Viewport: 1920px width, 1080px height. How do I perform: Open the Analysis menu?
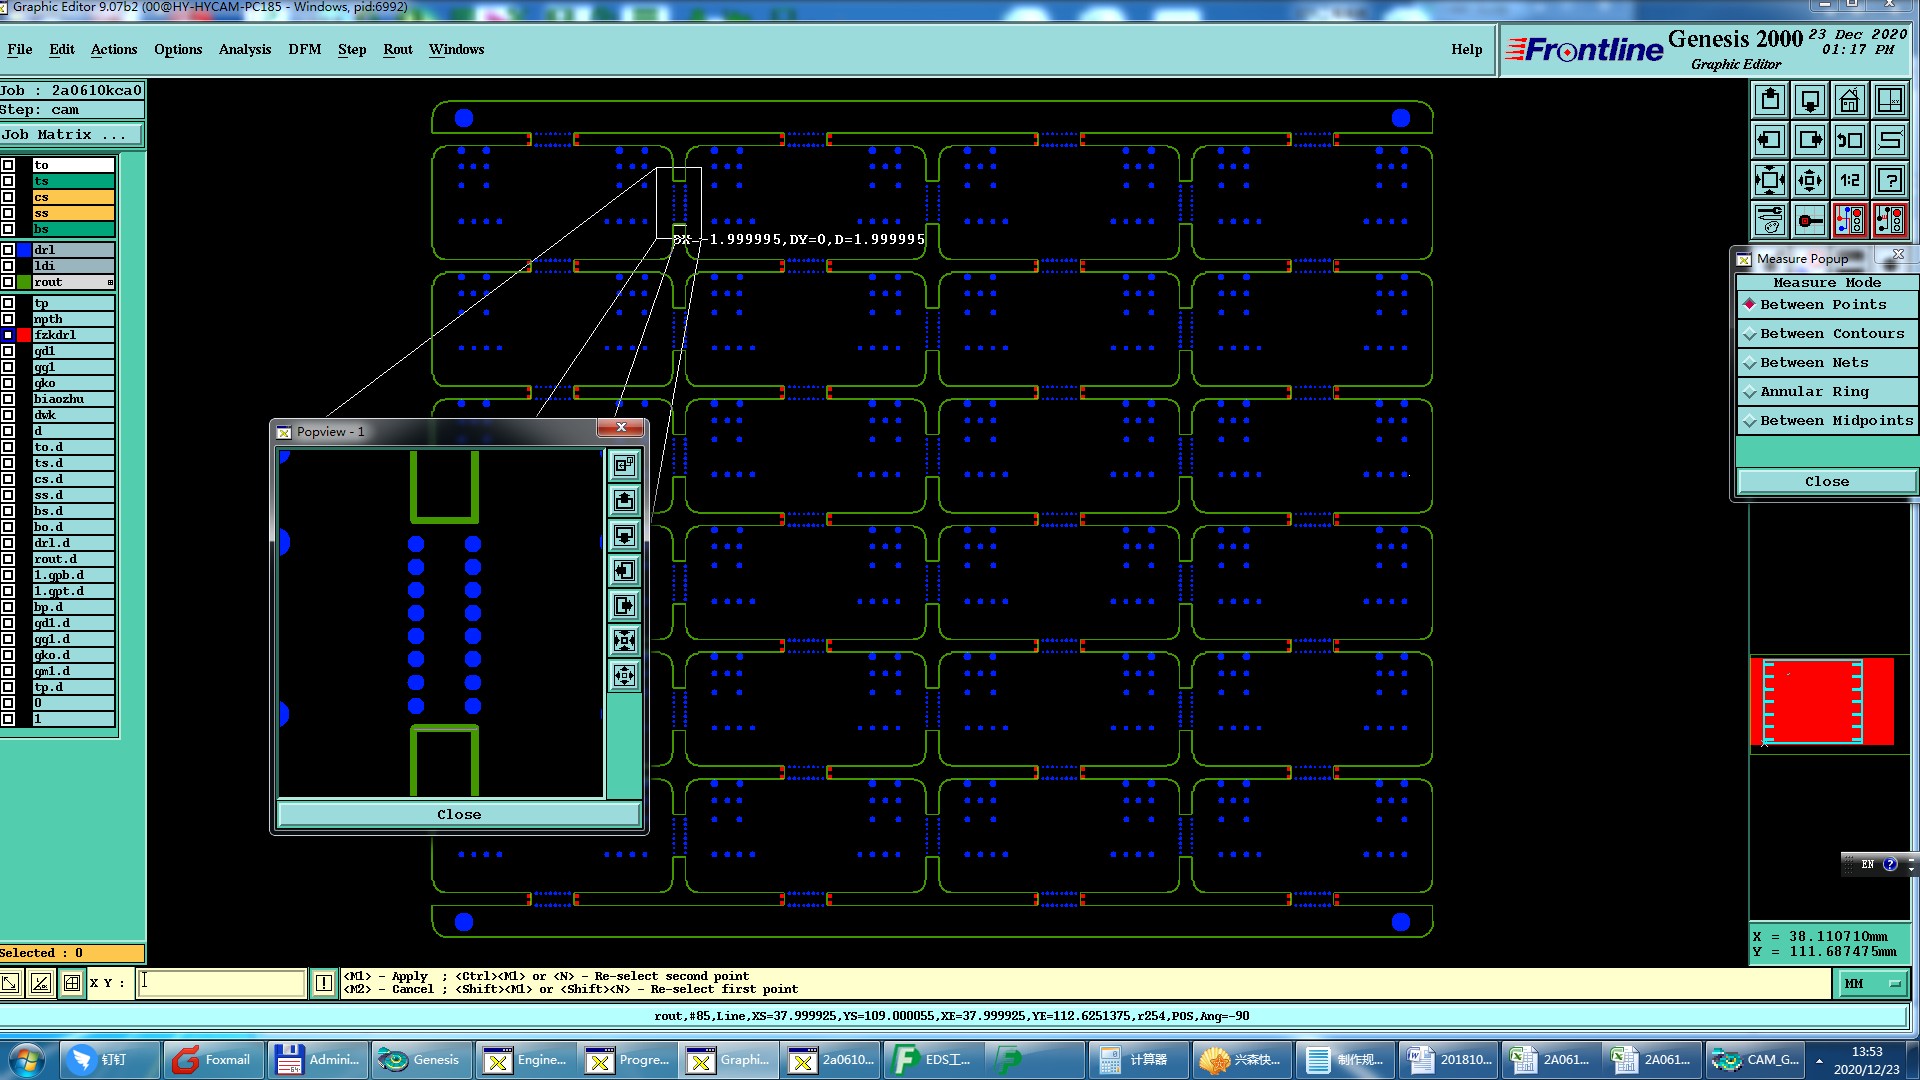pos(244,49)
